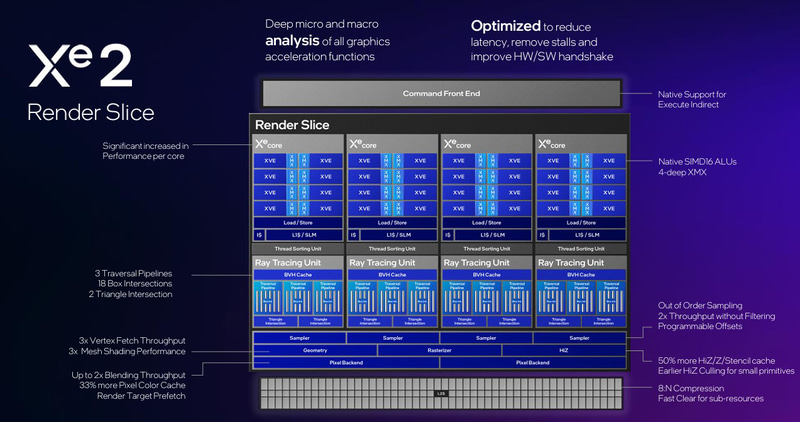This screenshot has height=422, width=800.
Task: Select the Load / Store block in leftmost Xe core
Action: (298, 223)
